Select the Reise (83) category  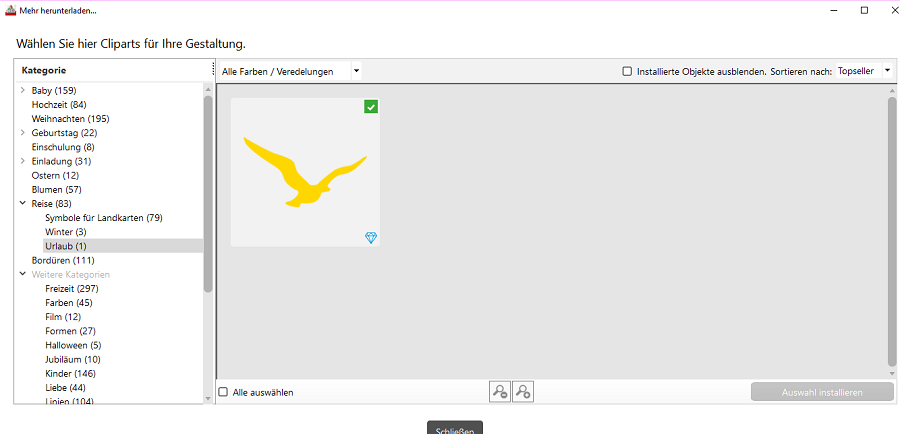[x=52, y=203]
